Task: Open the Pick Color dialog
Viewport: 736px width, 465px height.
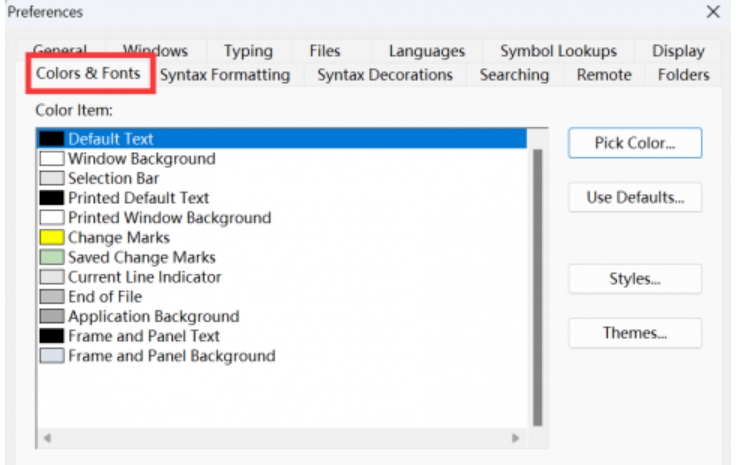Action: tap(634, 143)
